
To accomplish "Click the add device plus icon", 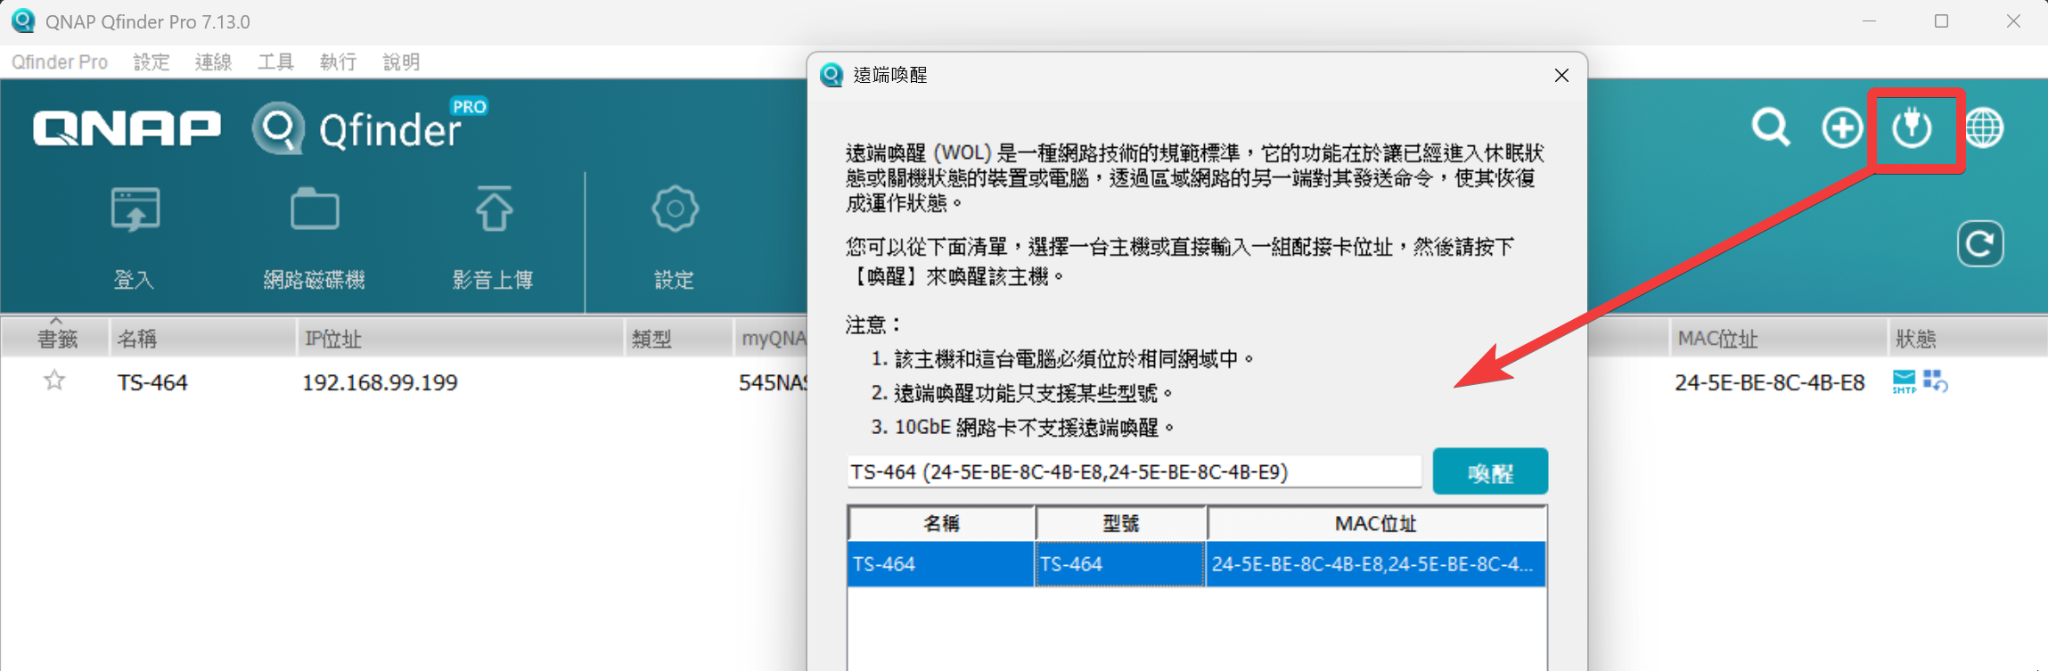I will (1841, 128).
